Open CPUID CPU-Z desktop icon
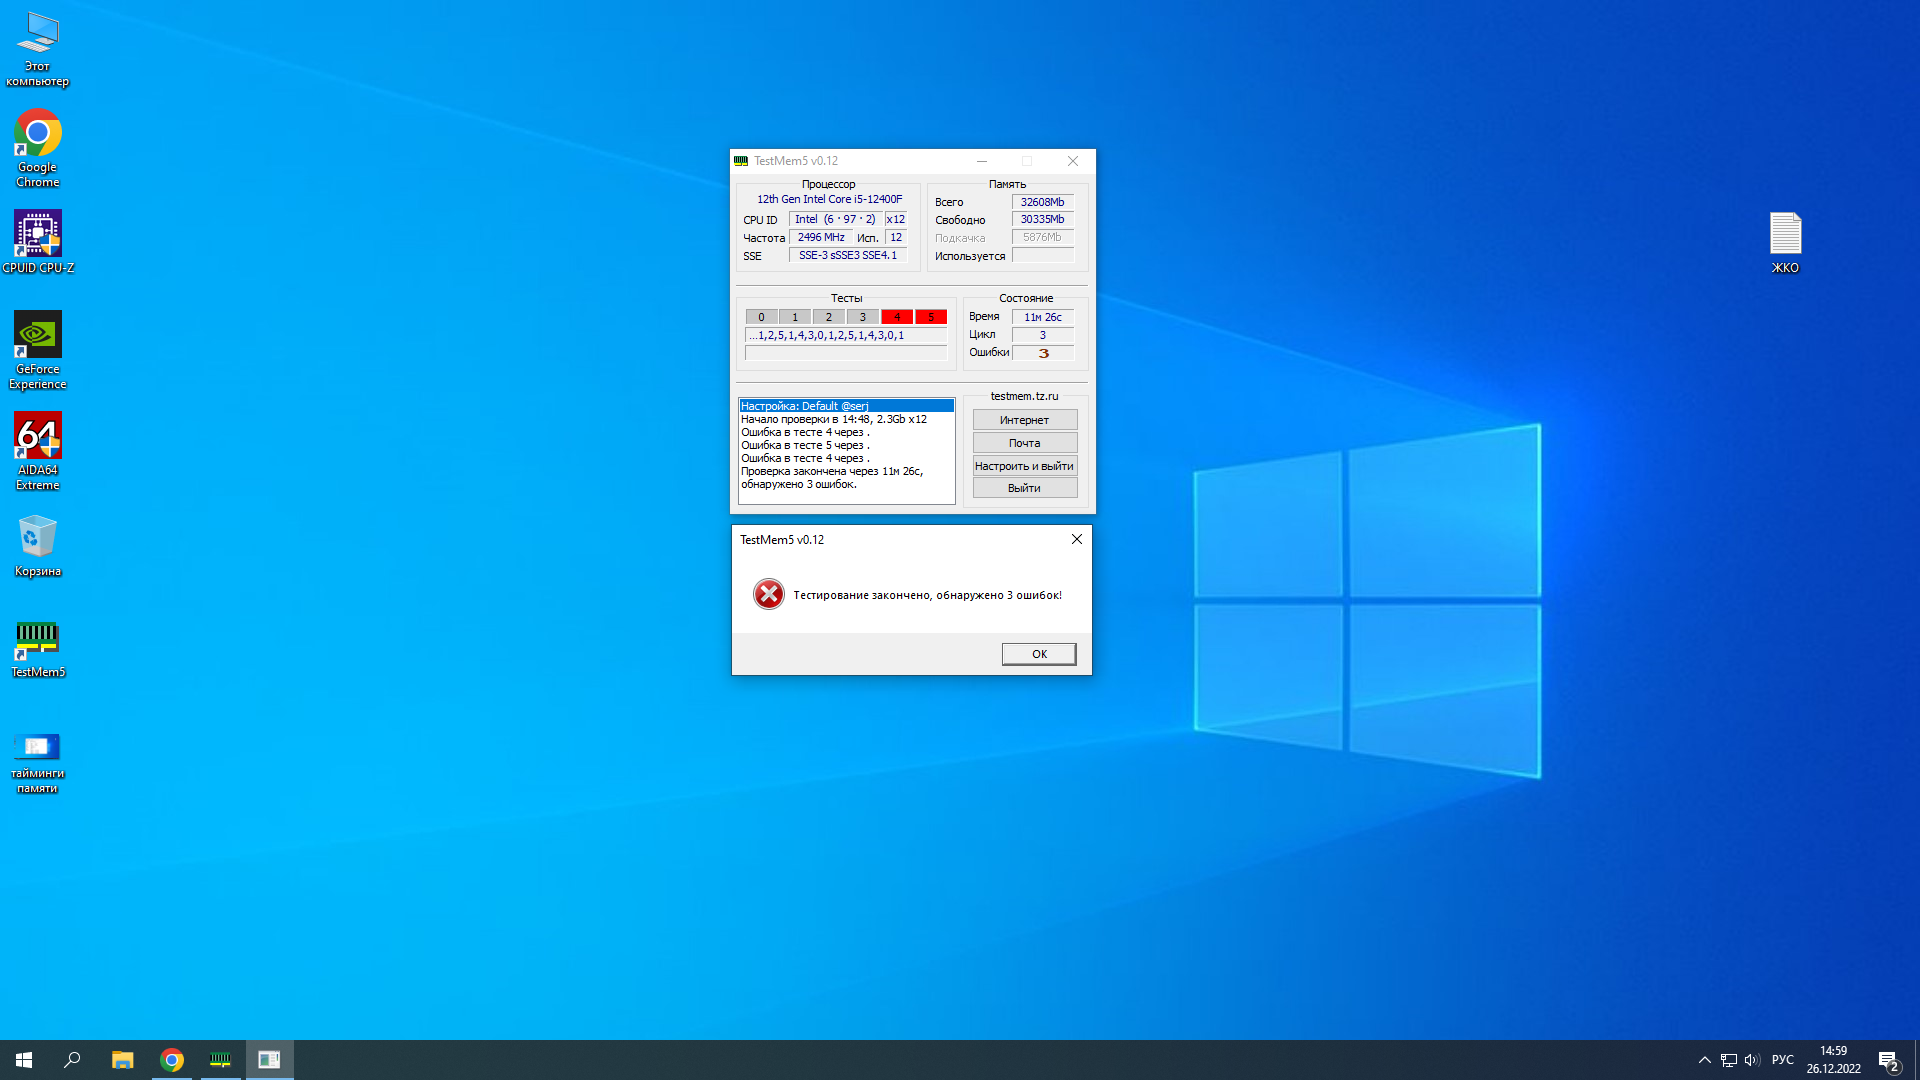Viewport: 1920px width, 1080px height. click(x=38, y=241)
